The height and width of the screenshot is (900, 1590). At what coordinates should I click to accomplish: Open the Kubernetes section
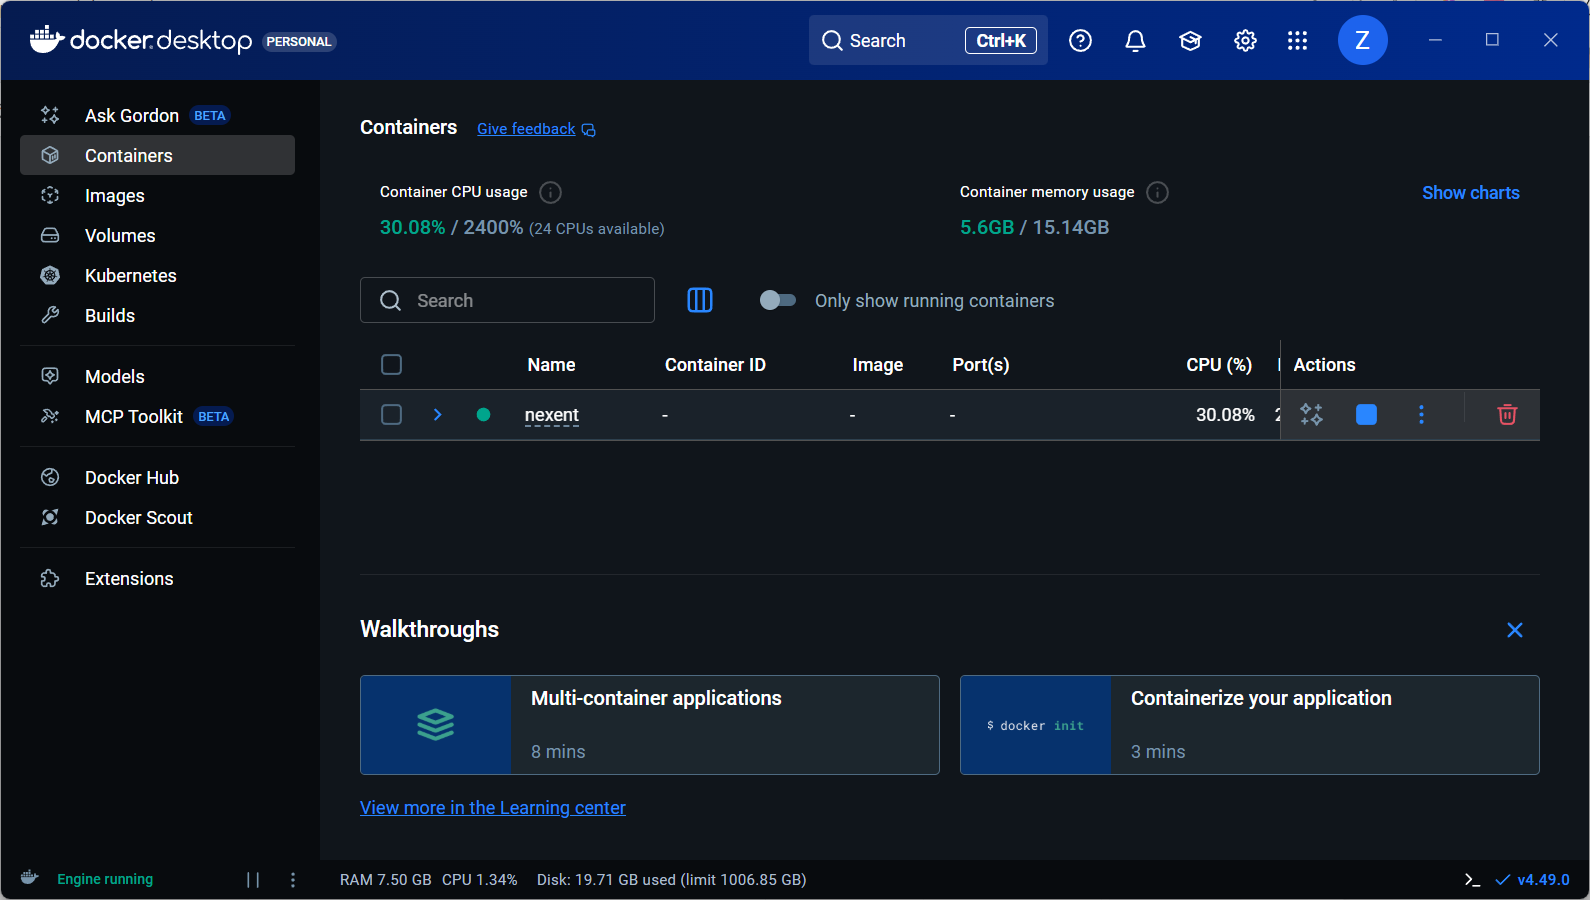tap(157, 275)
